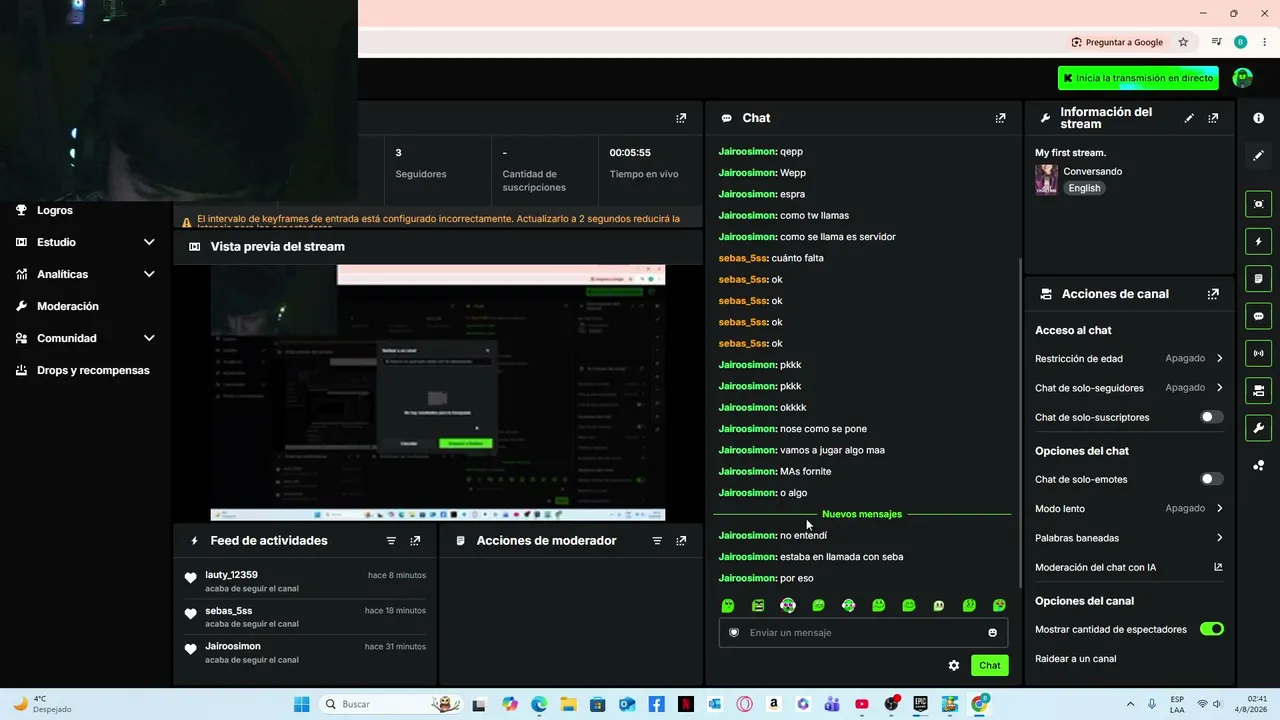
Task: Click Preguntar a Google in address bar
Action: pyautogui.click(x=1117, y=42)
